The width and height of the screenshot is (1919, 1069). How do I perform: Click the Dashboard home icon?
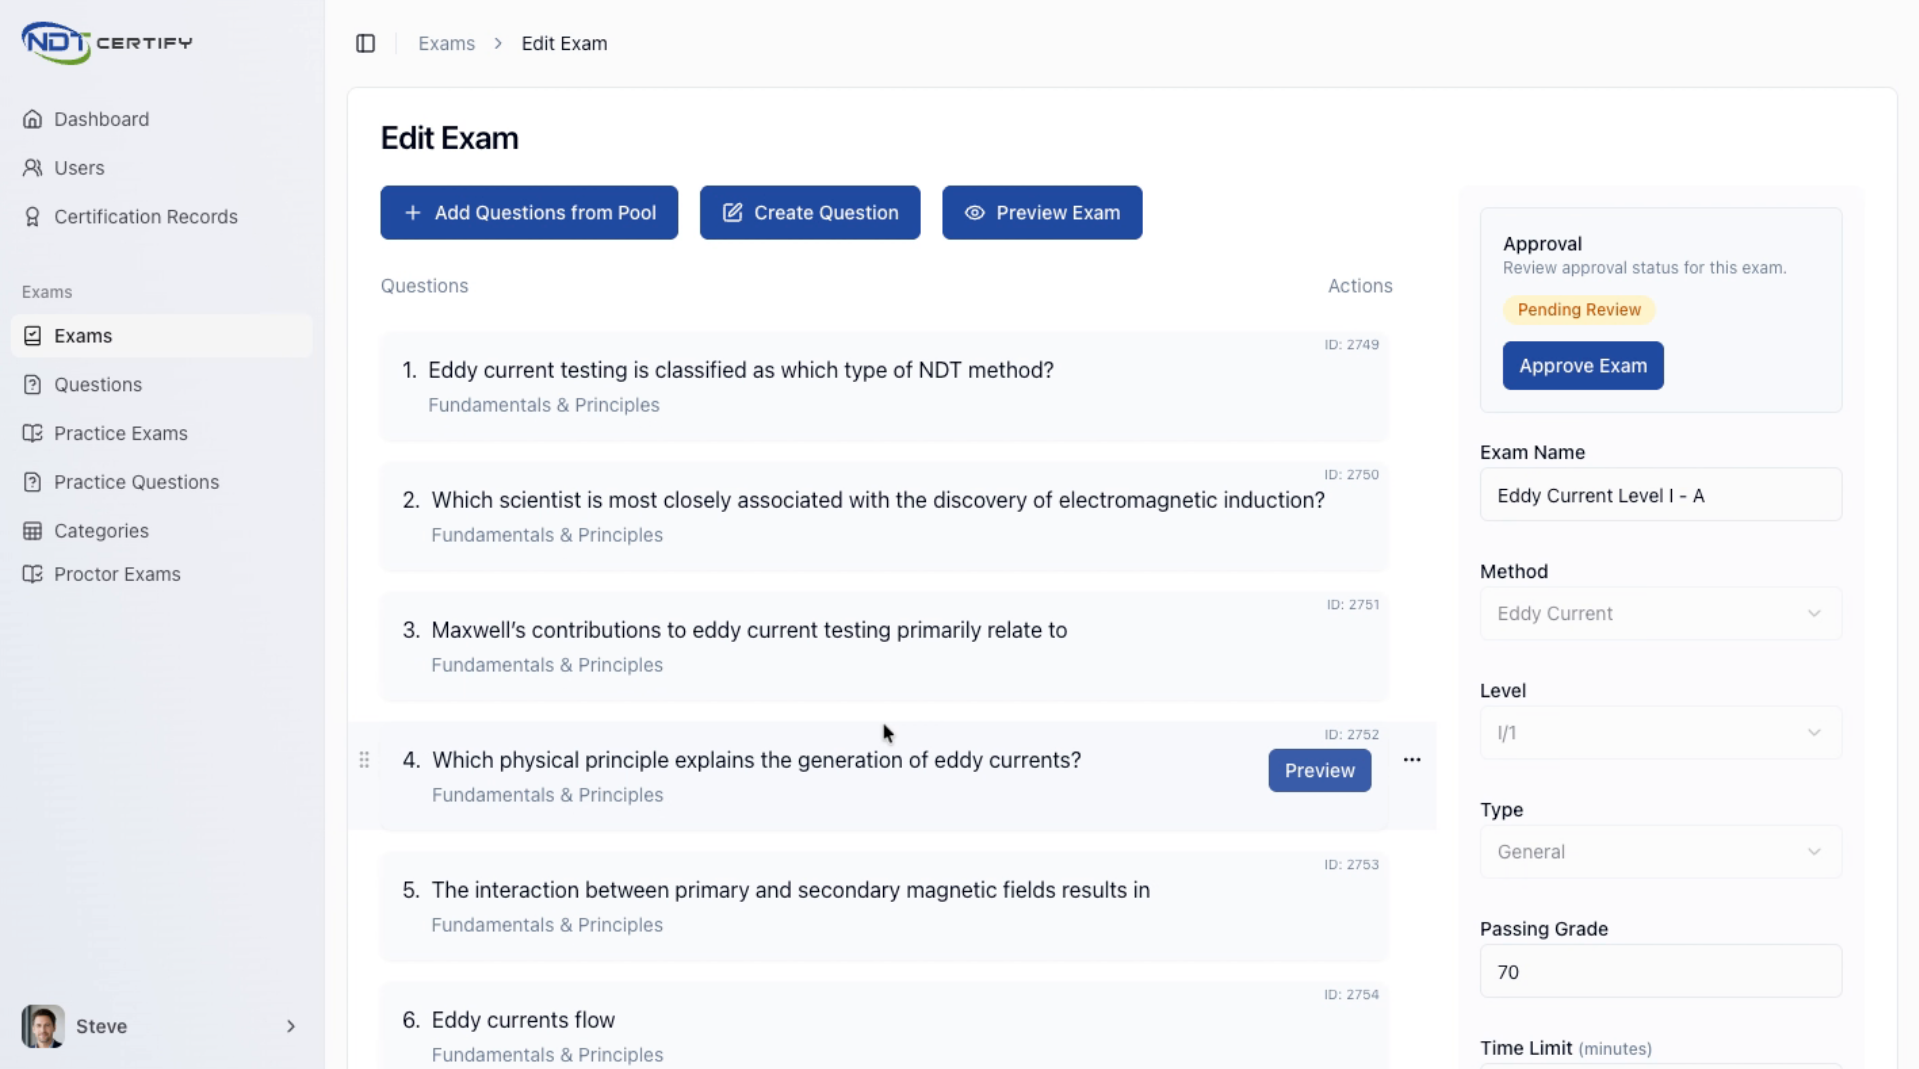pos(33,119)
